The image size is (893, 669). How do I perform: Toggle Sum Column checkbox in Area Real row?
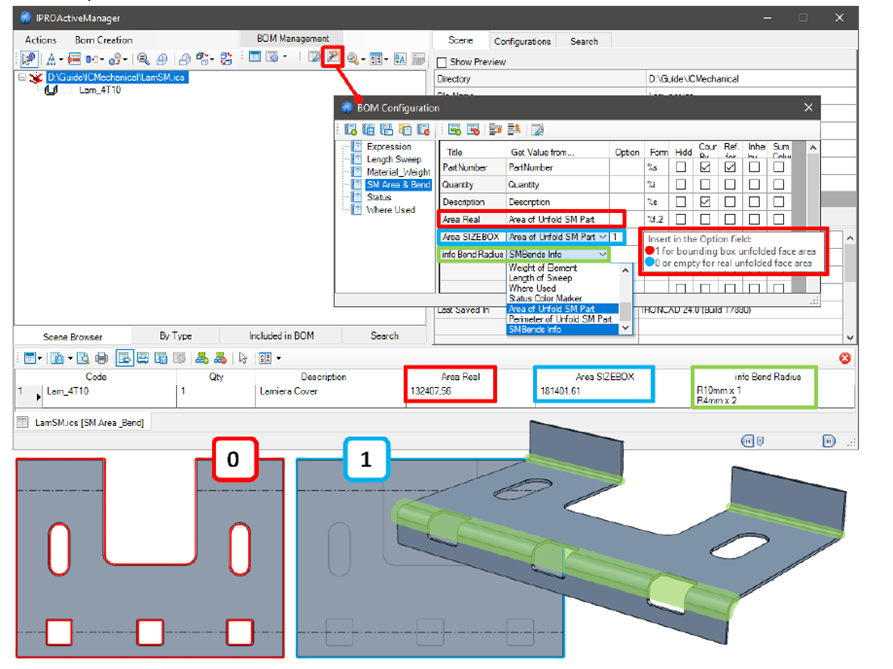pos(779,219)
